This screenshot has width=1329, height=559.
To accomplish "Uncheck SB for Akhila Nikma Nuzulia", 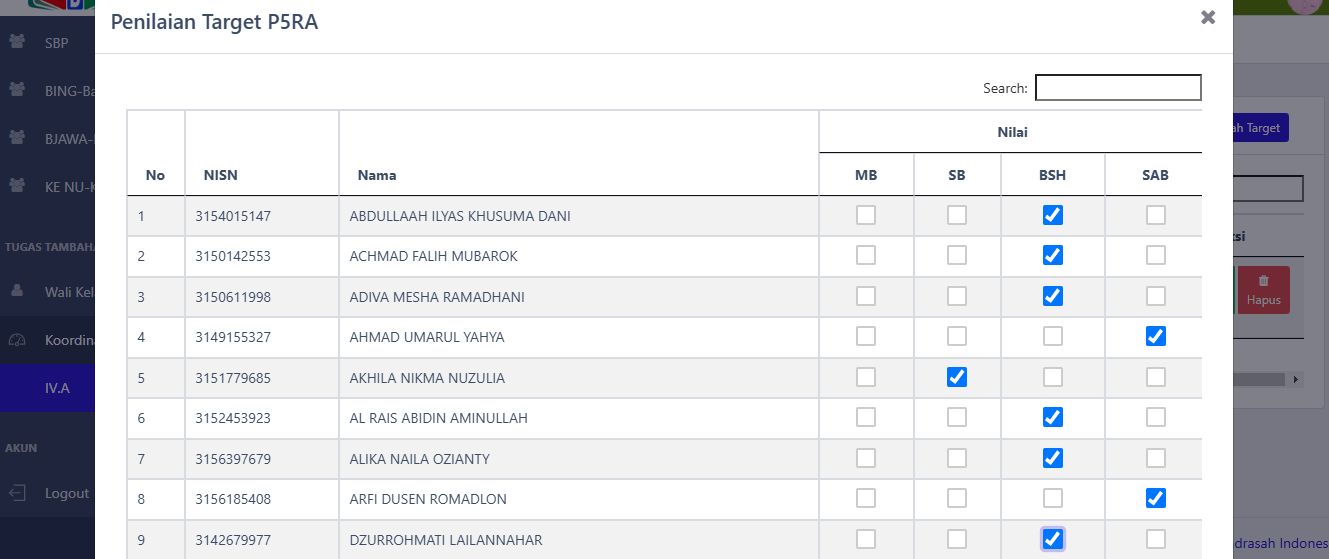I will (x=957, y=377).
